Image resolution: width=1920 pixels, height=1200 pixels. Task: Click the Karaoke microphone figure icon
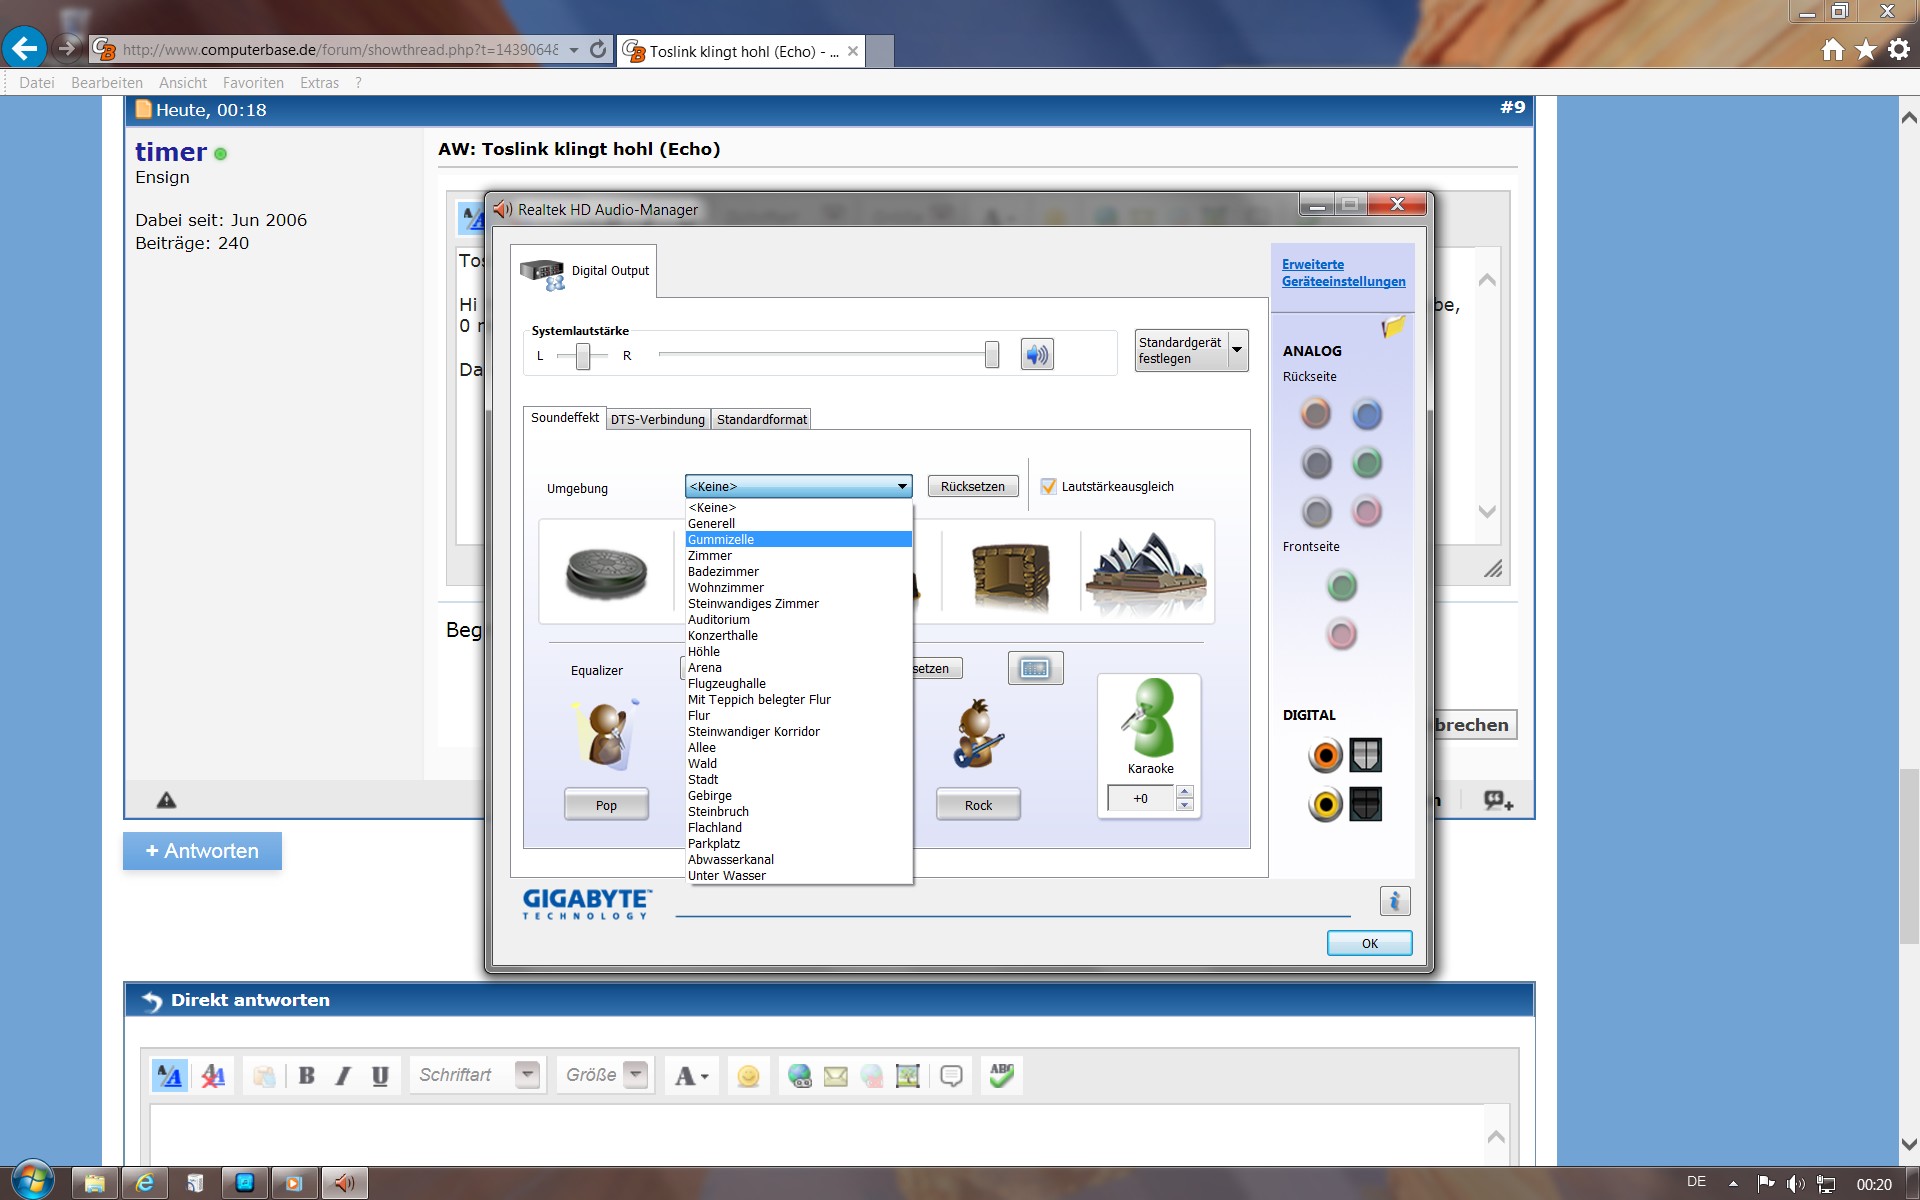(1149, 719)
